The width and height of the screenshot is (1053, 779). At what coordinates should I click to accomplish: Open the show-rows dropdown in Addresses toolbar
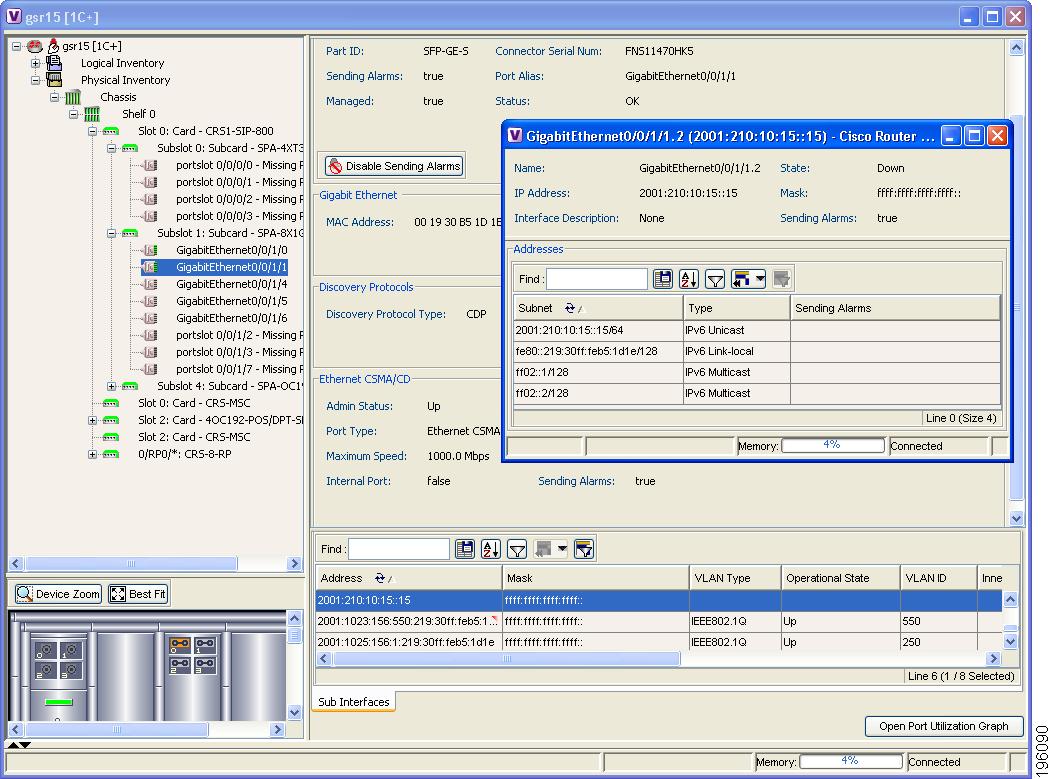click(760, 279)
